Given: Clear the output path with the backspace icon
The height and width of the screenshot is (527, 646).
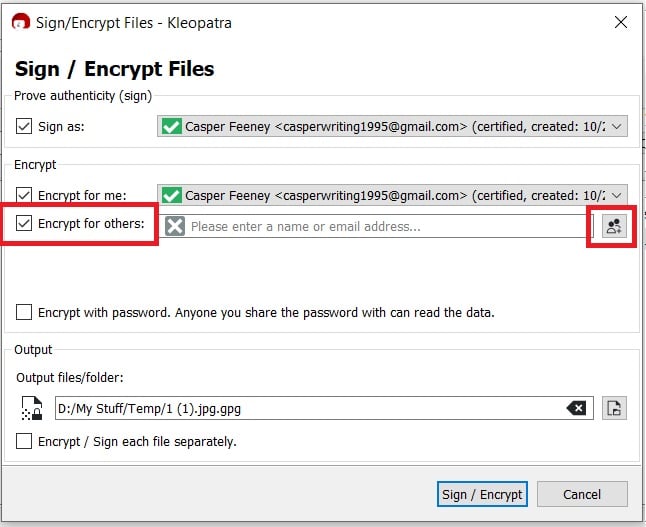Looking at the screenshot, I should point(576,408).
